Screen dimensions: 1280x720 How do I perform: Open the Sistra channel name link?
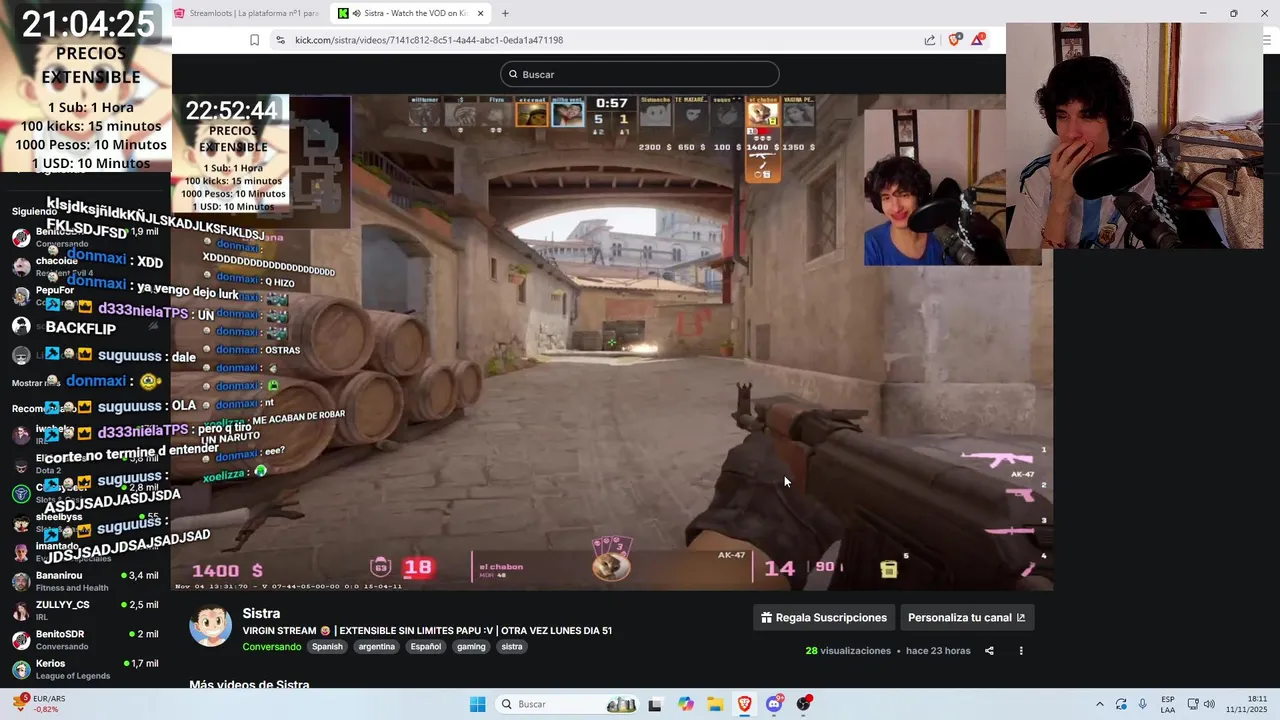(x=261, y=613)
